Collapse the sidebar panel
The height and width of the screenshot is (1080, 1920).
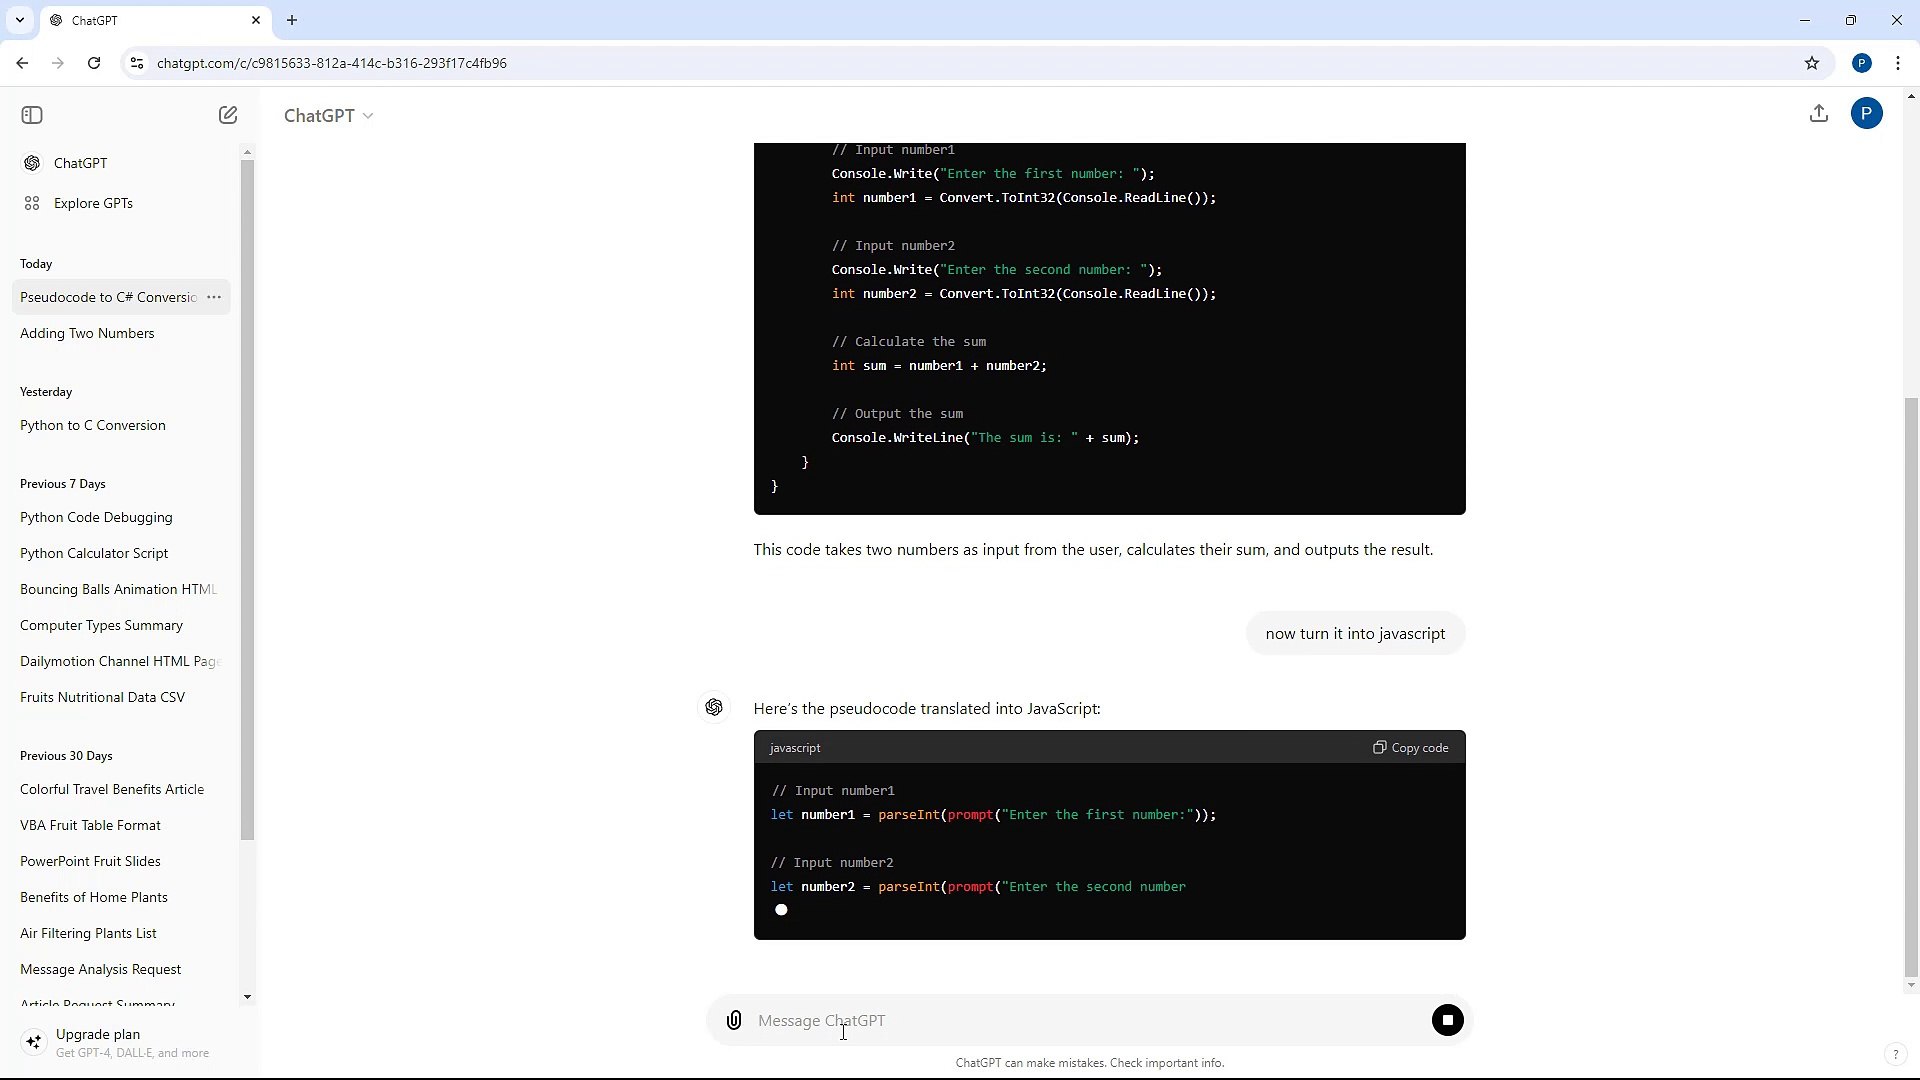point(31,115)
